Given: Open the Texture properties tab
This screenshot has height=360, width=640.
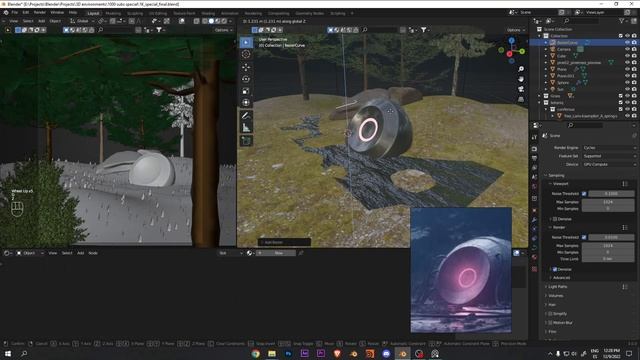Looking at the screenshot, I should click(535, 269).
